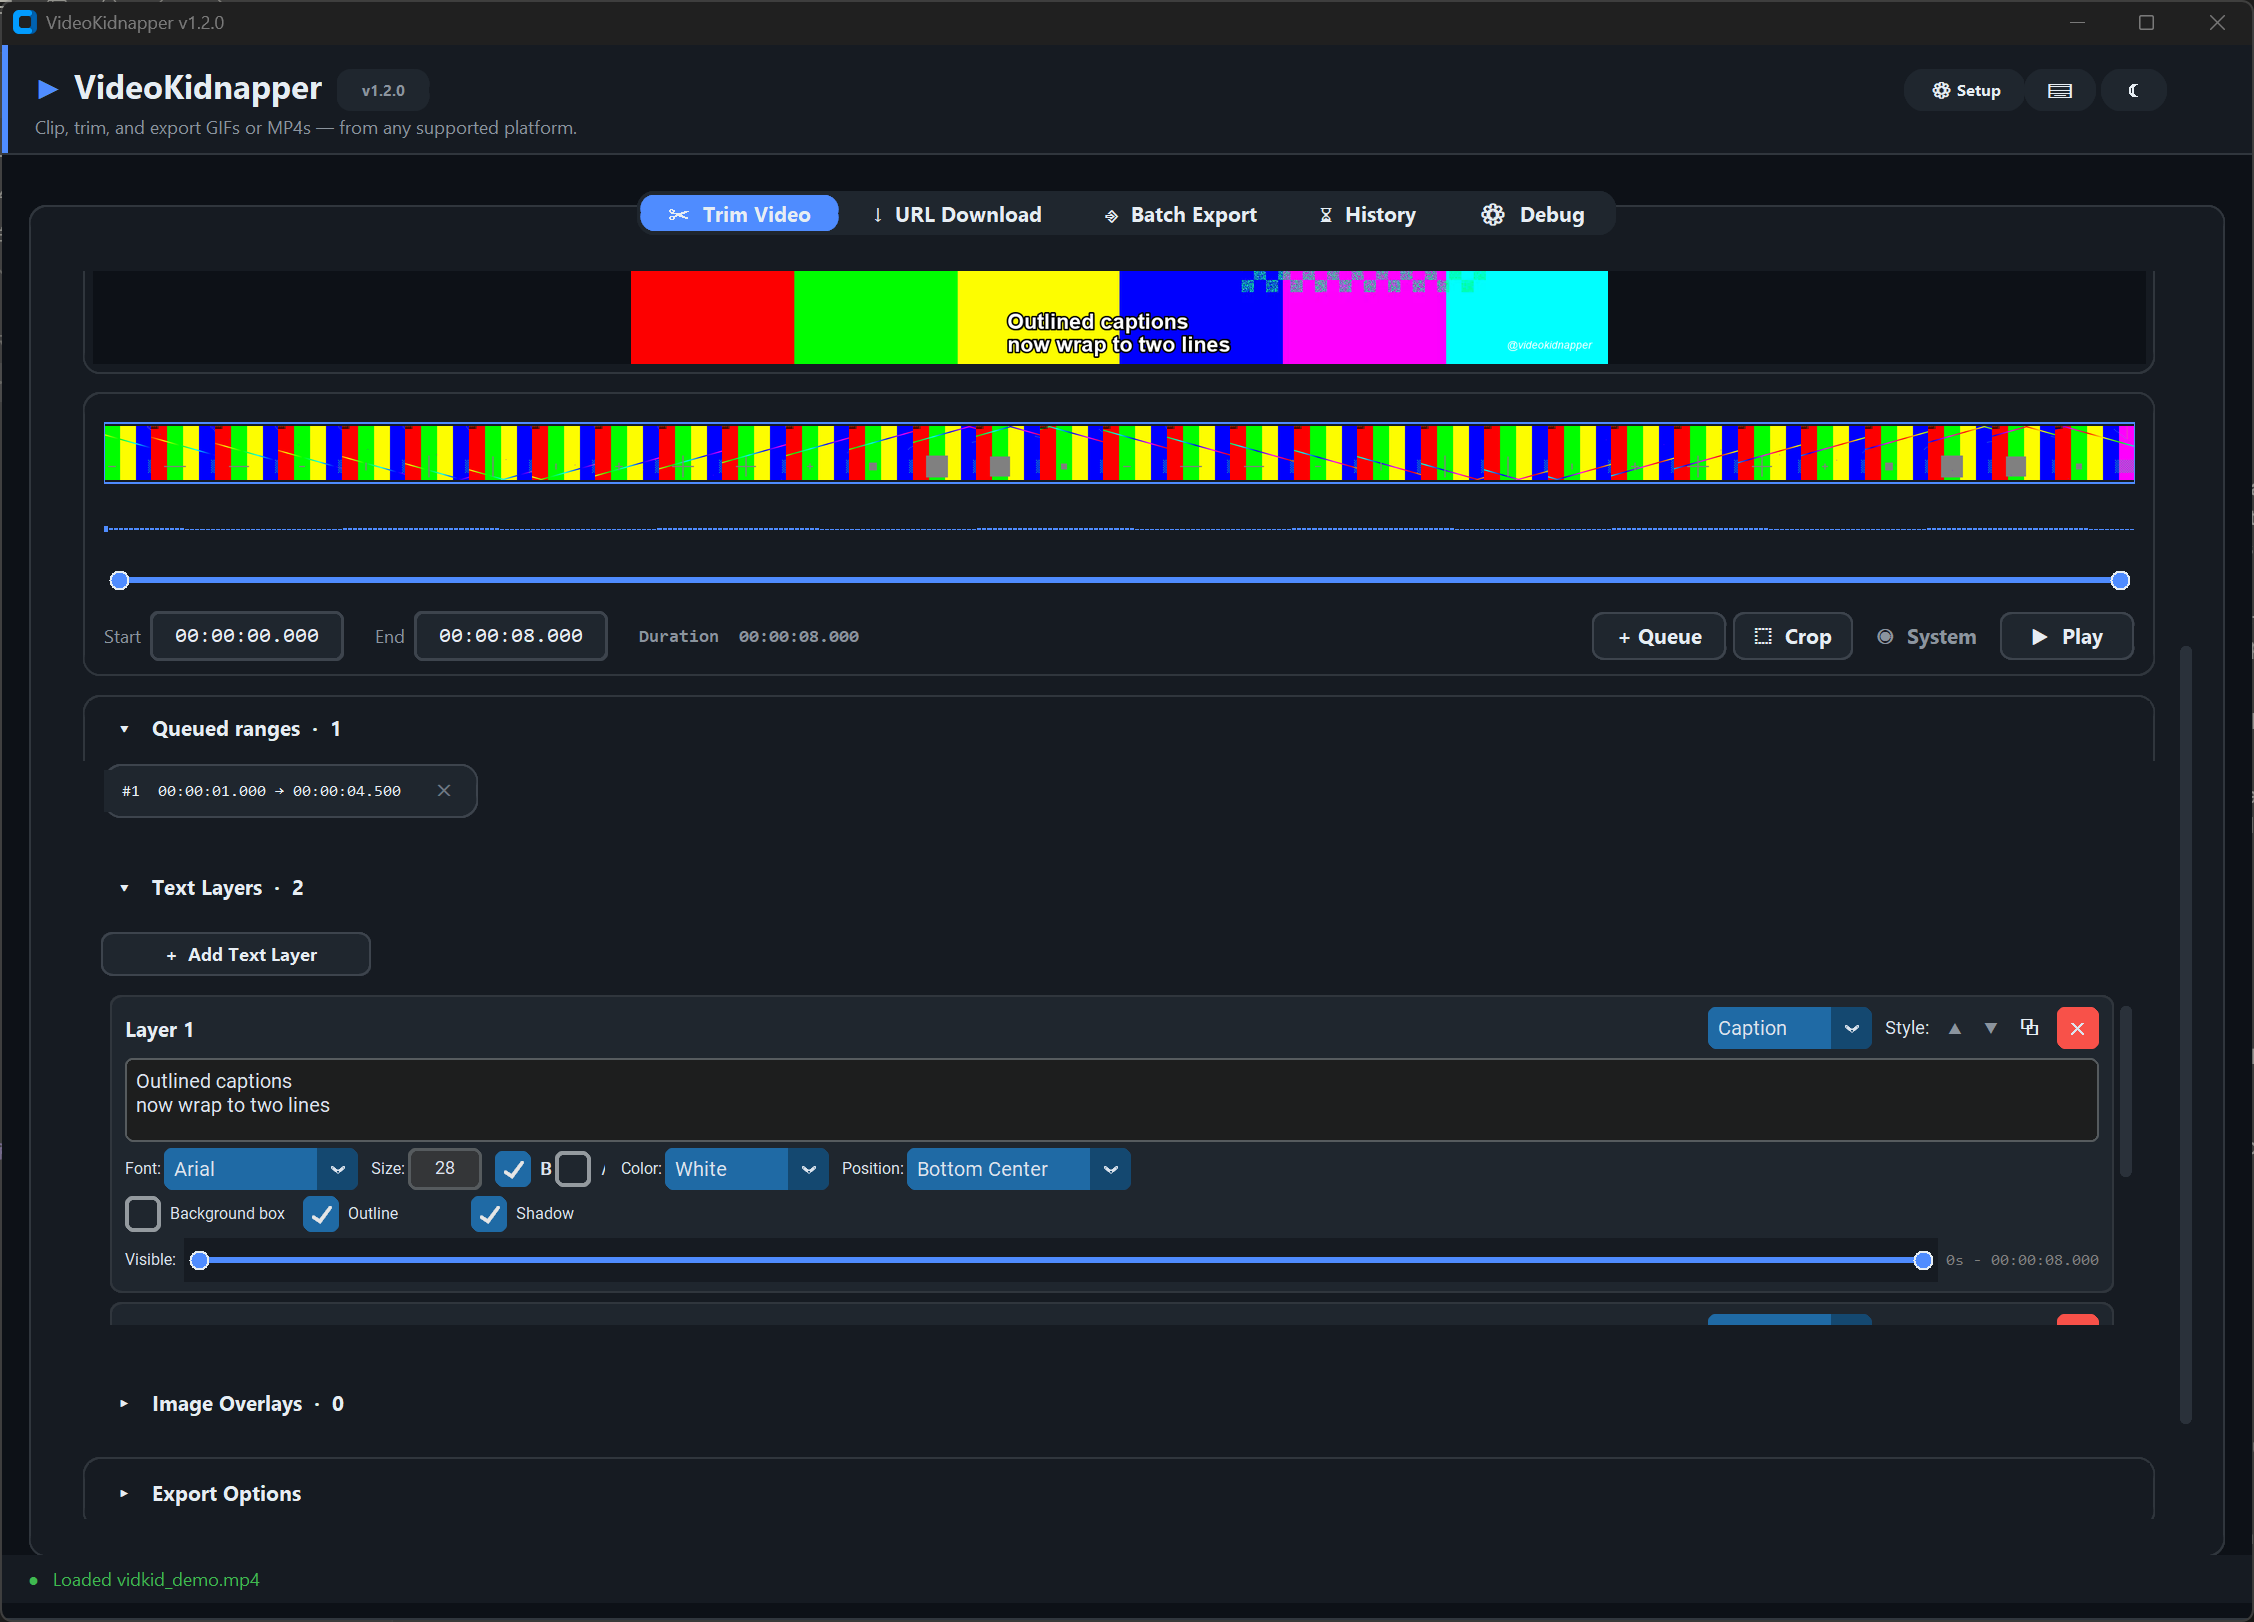
Task: Open the Setup gear button
Action: click(1965, 90)
